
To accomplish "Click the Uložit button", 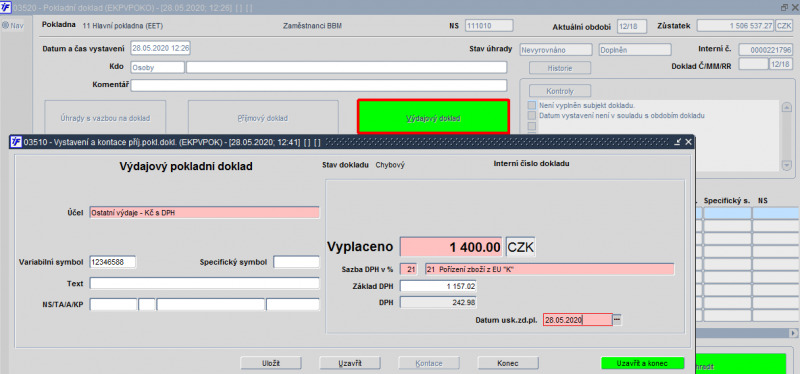I will tap(271, 363).
